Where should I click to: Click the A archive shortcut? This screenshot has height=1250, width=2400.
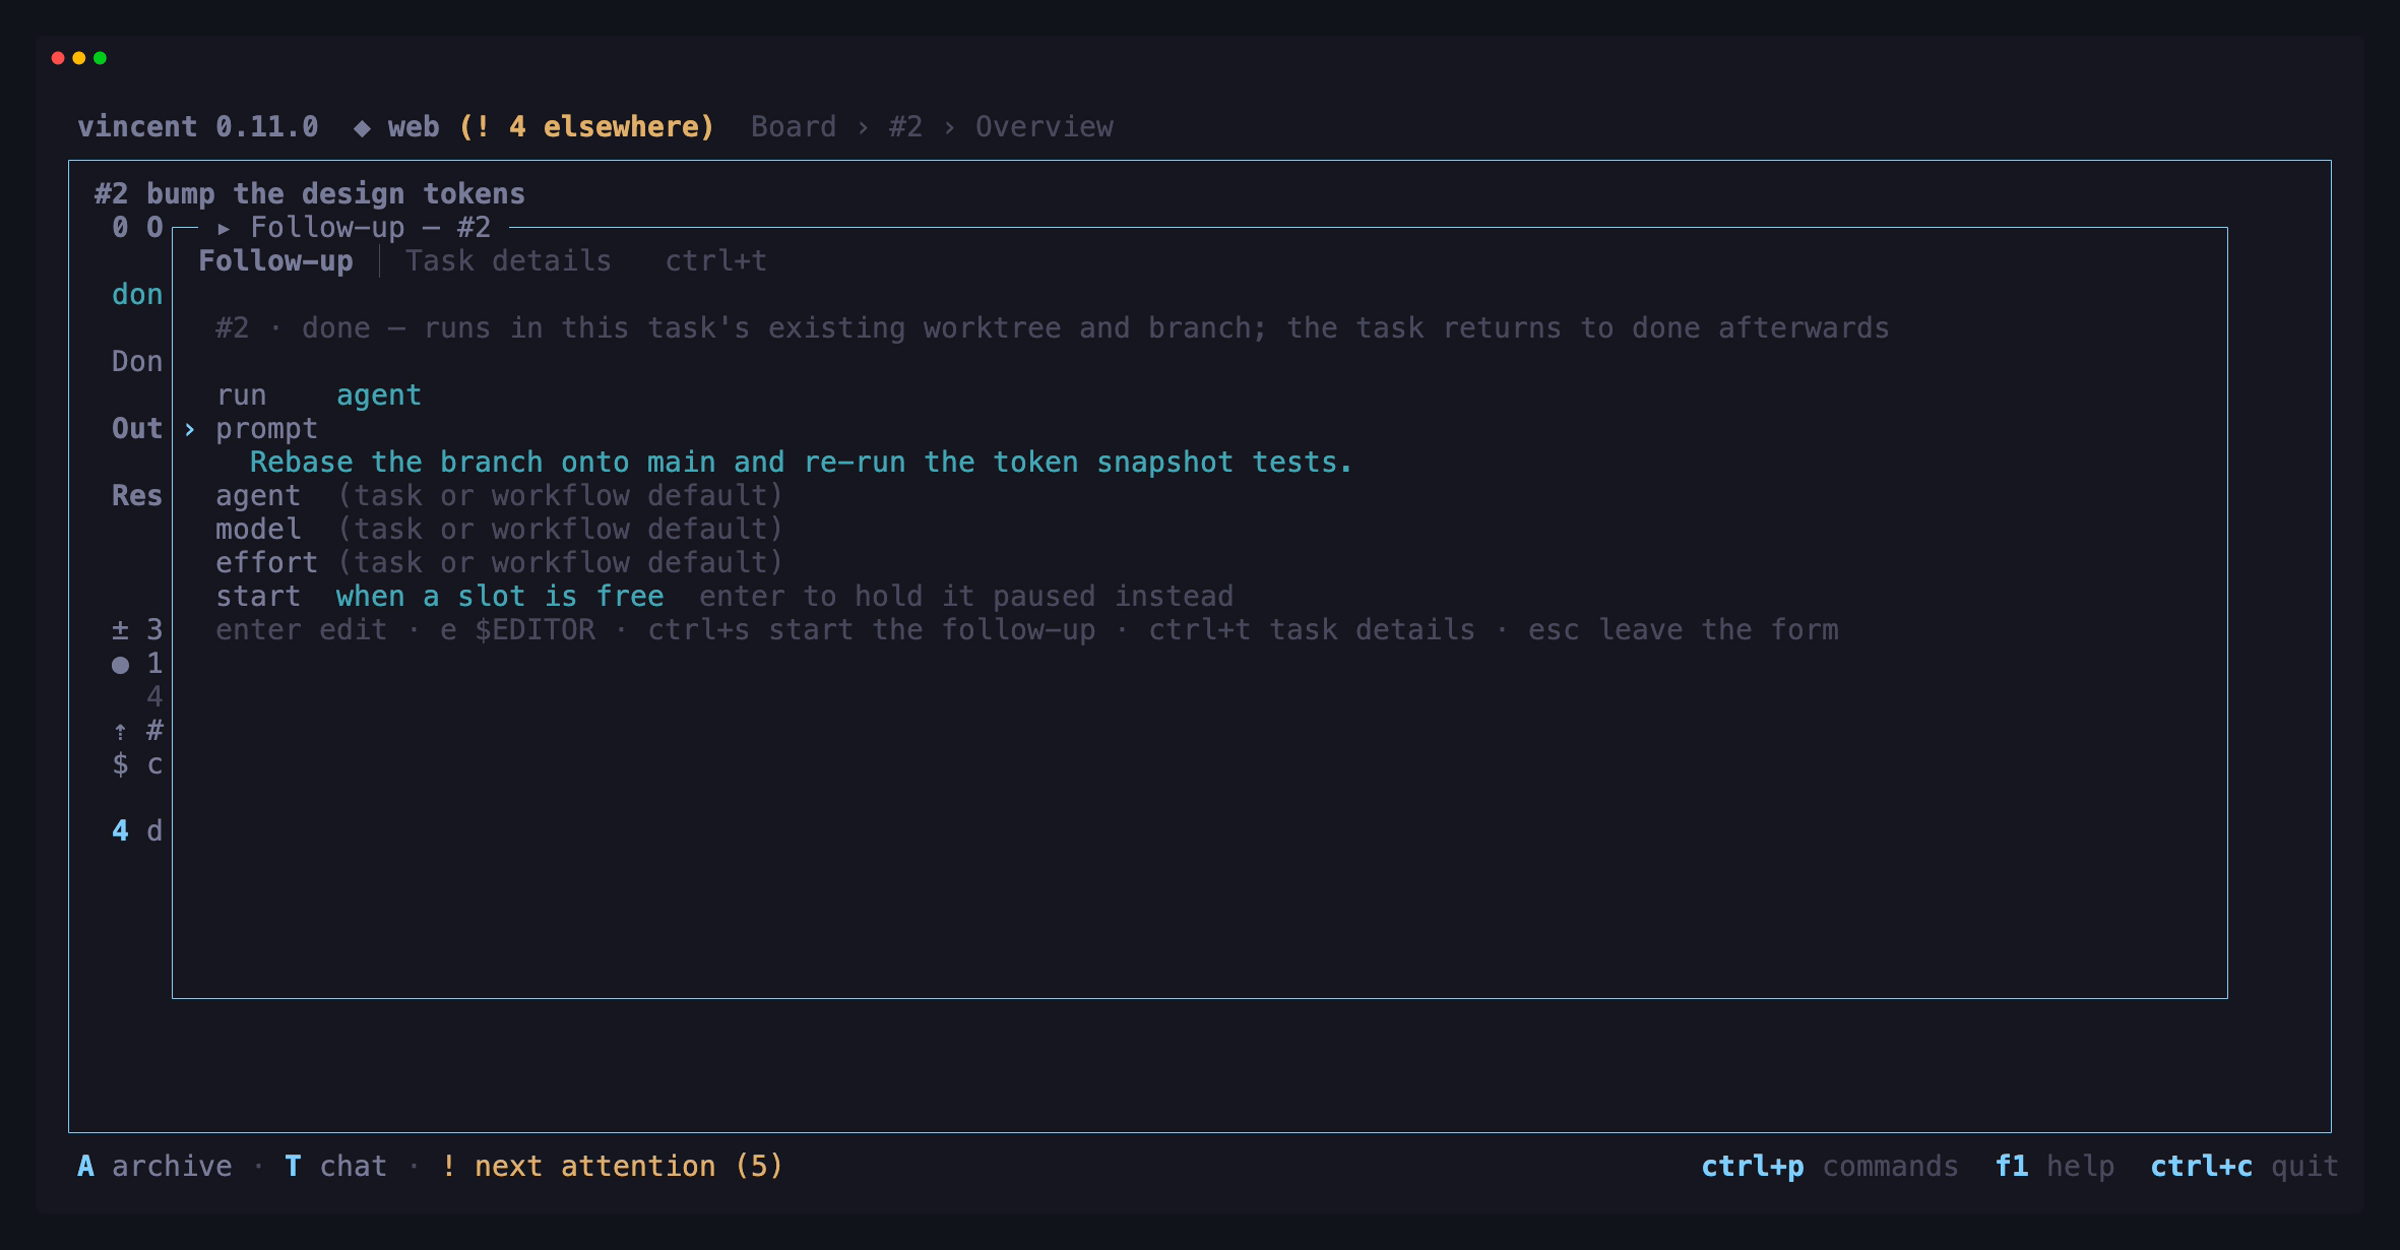coord(155,1166)
